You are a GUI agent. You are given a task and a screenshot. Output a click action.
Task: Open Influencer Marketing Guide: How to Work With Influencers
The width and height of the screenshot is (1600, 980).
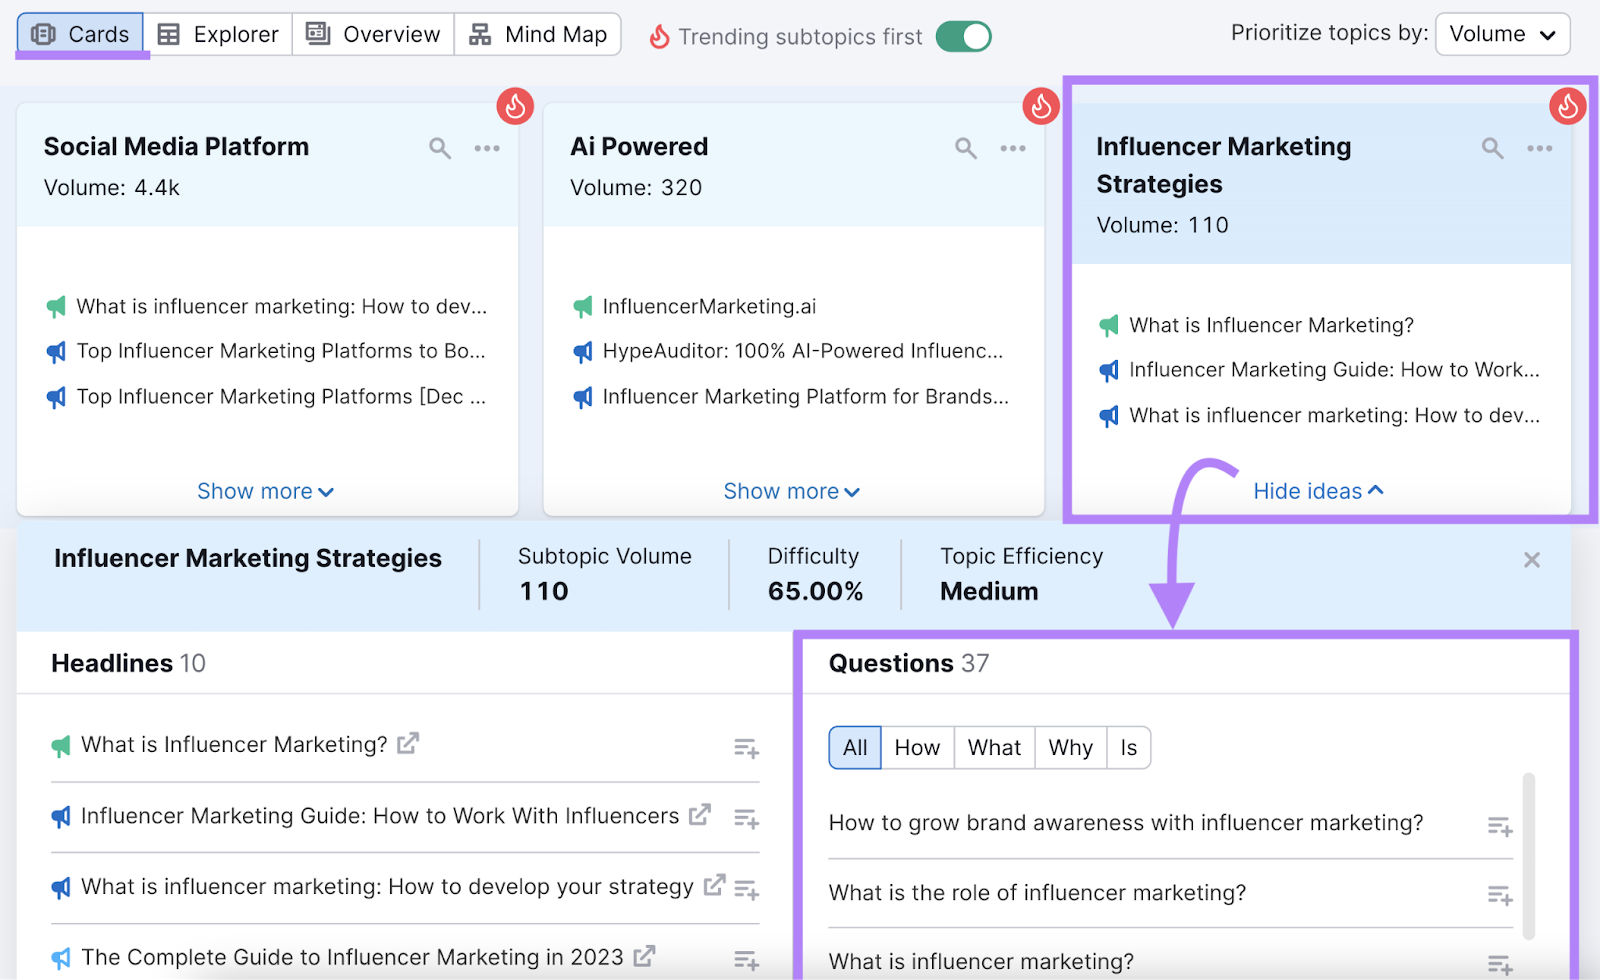click(380, 816)
